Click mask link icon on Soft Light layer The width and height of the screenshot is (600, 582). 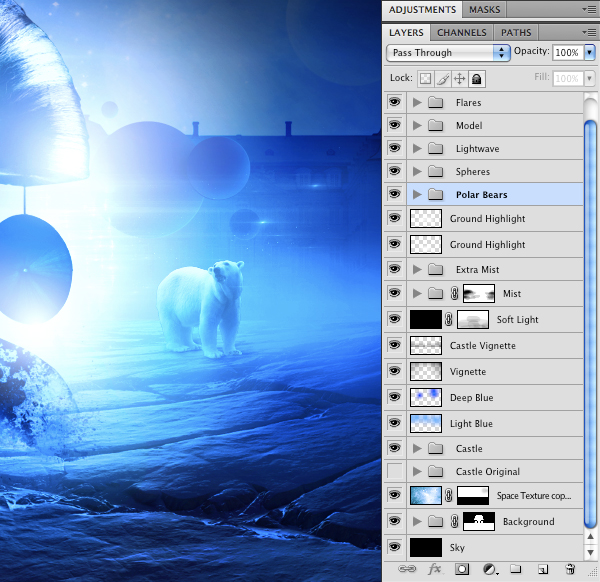pos(448,320)
